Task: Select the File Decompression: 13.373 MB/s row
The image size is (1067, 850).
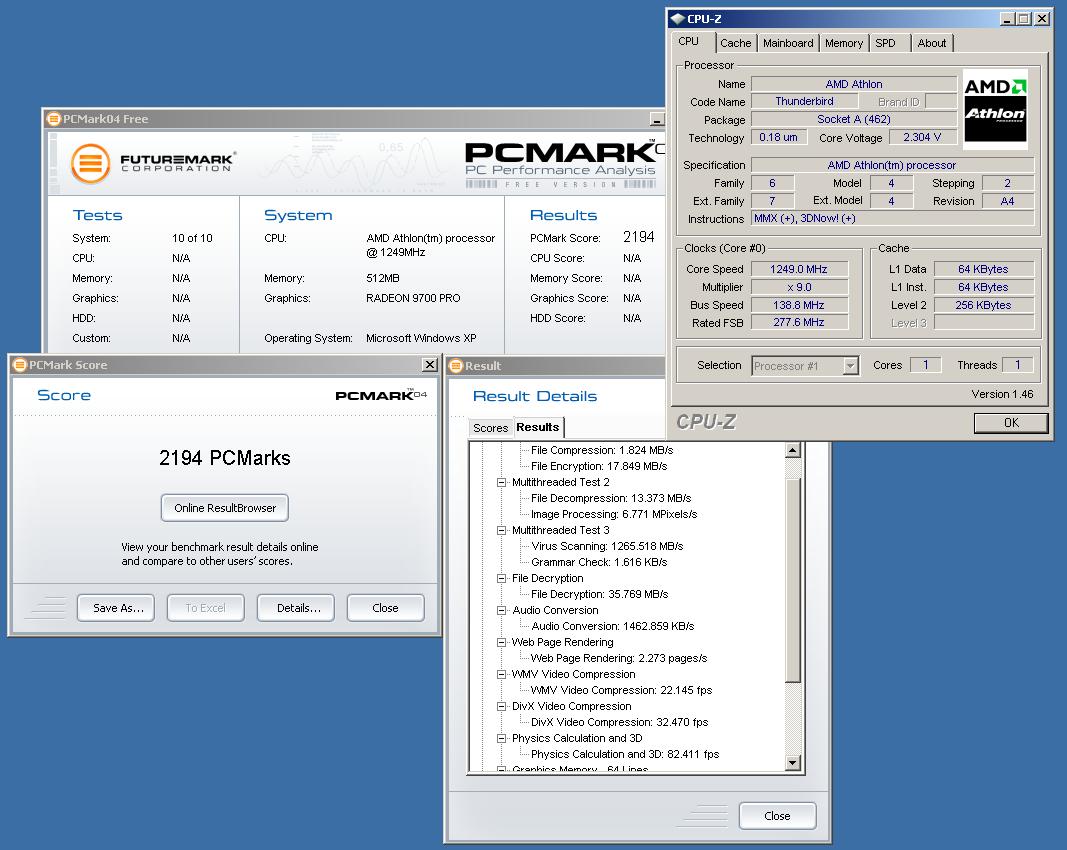Action: (611, 498)
